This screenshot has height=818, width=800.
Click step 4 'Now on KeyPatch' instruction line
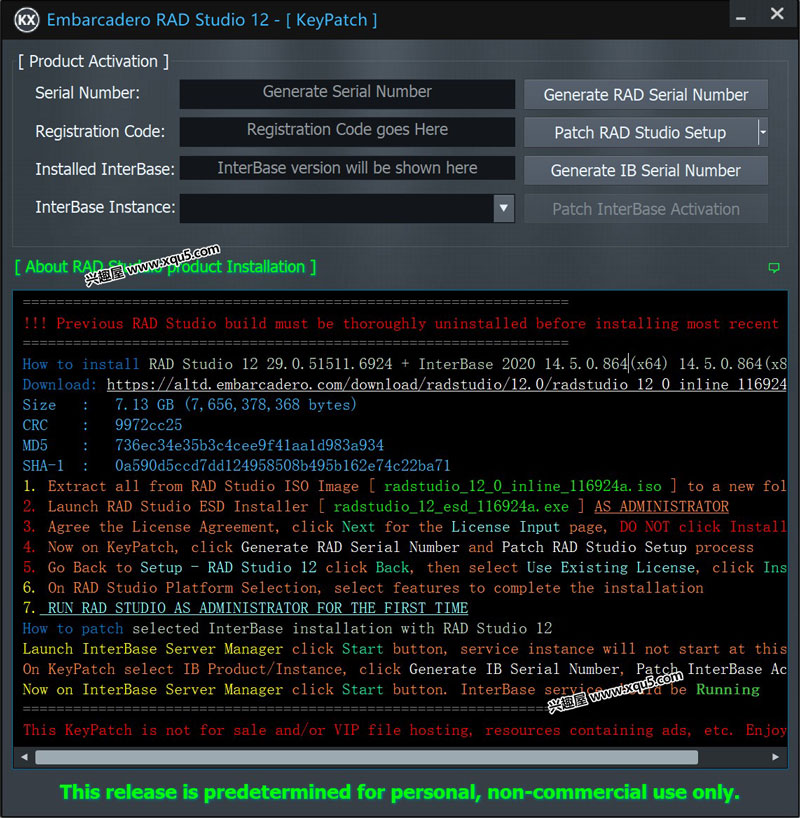[388, 547]
